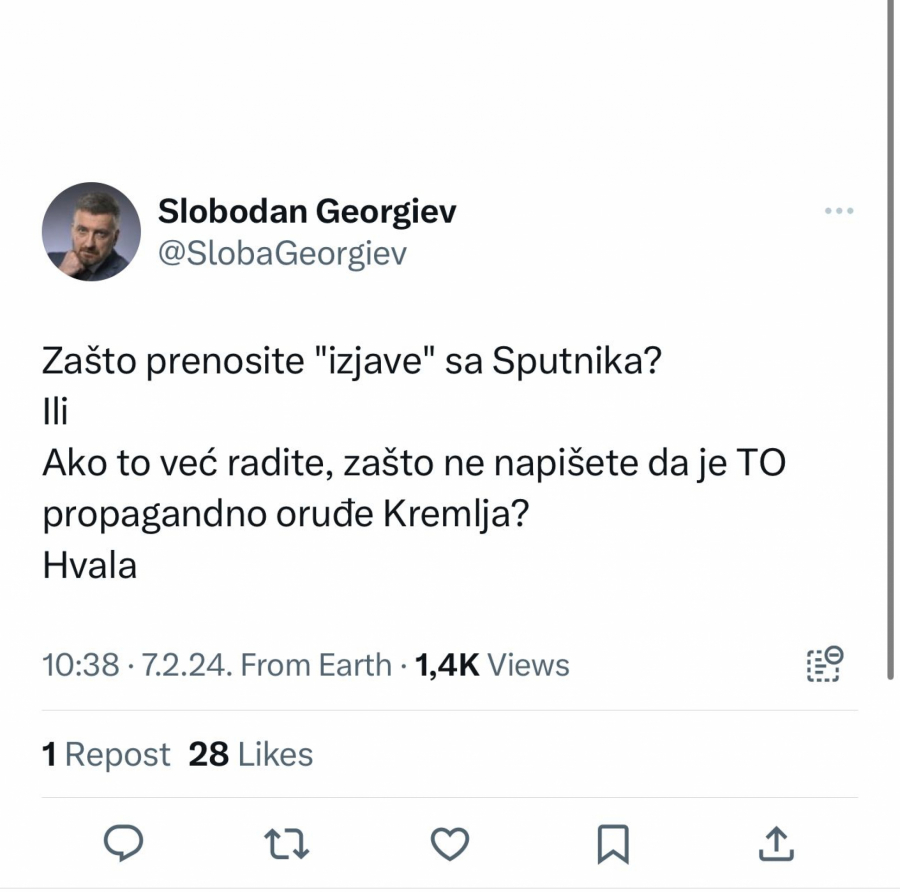Image resolution: width=900 pixels, height=892 pixels.
Task: Click the share upload icon
Action: pos(777,844)
